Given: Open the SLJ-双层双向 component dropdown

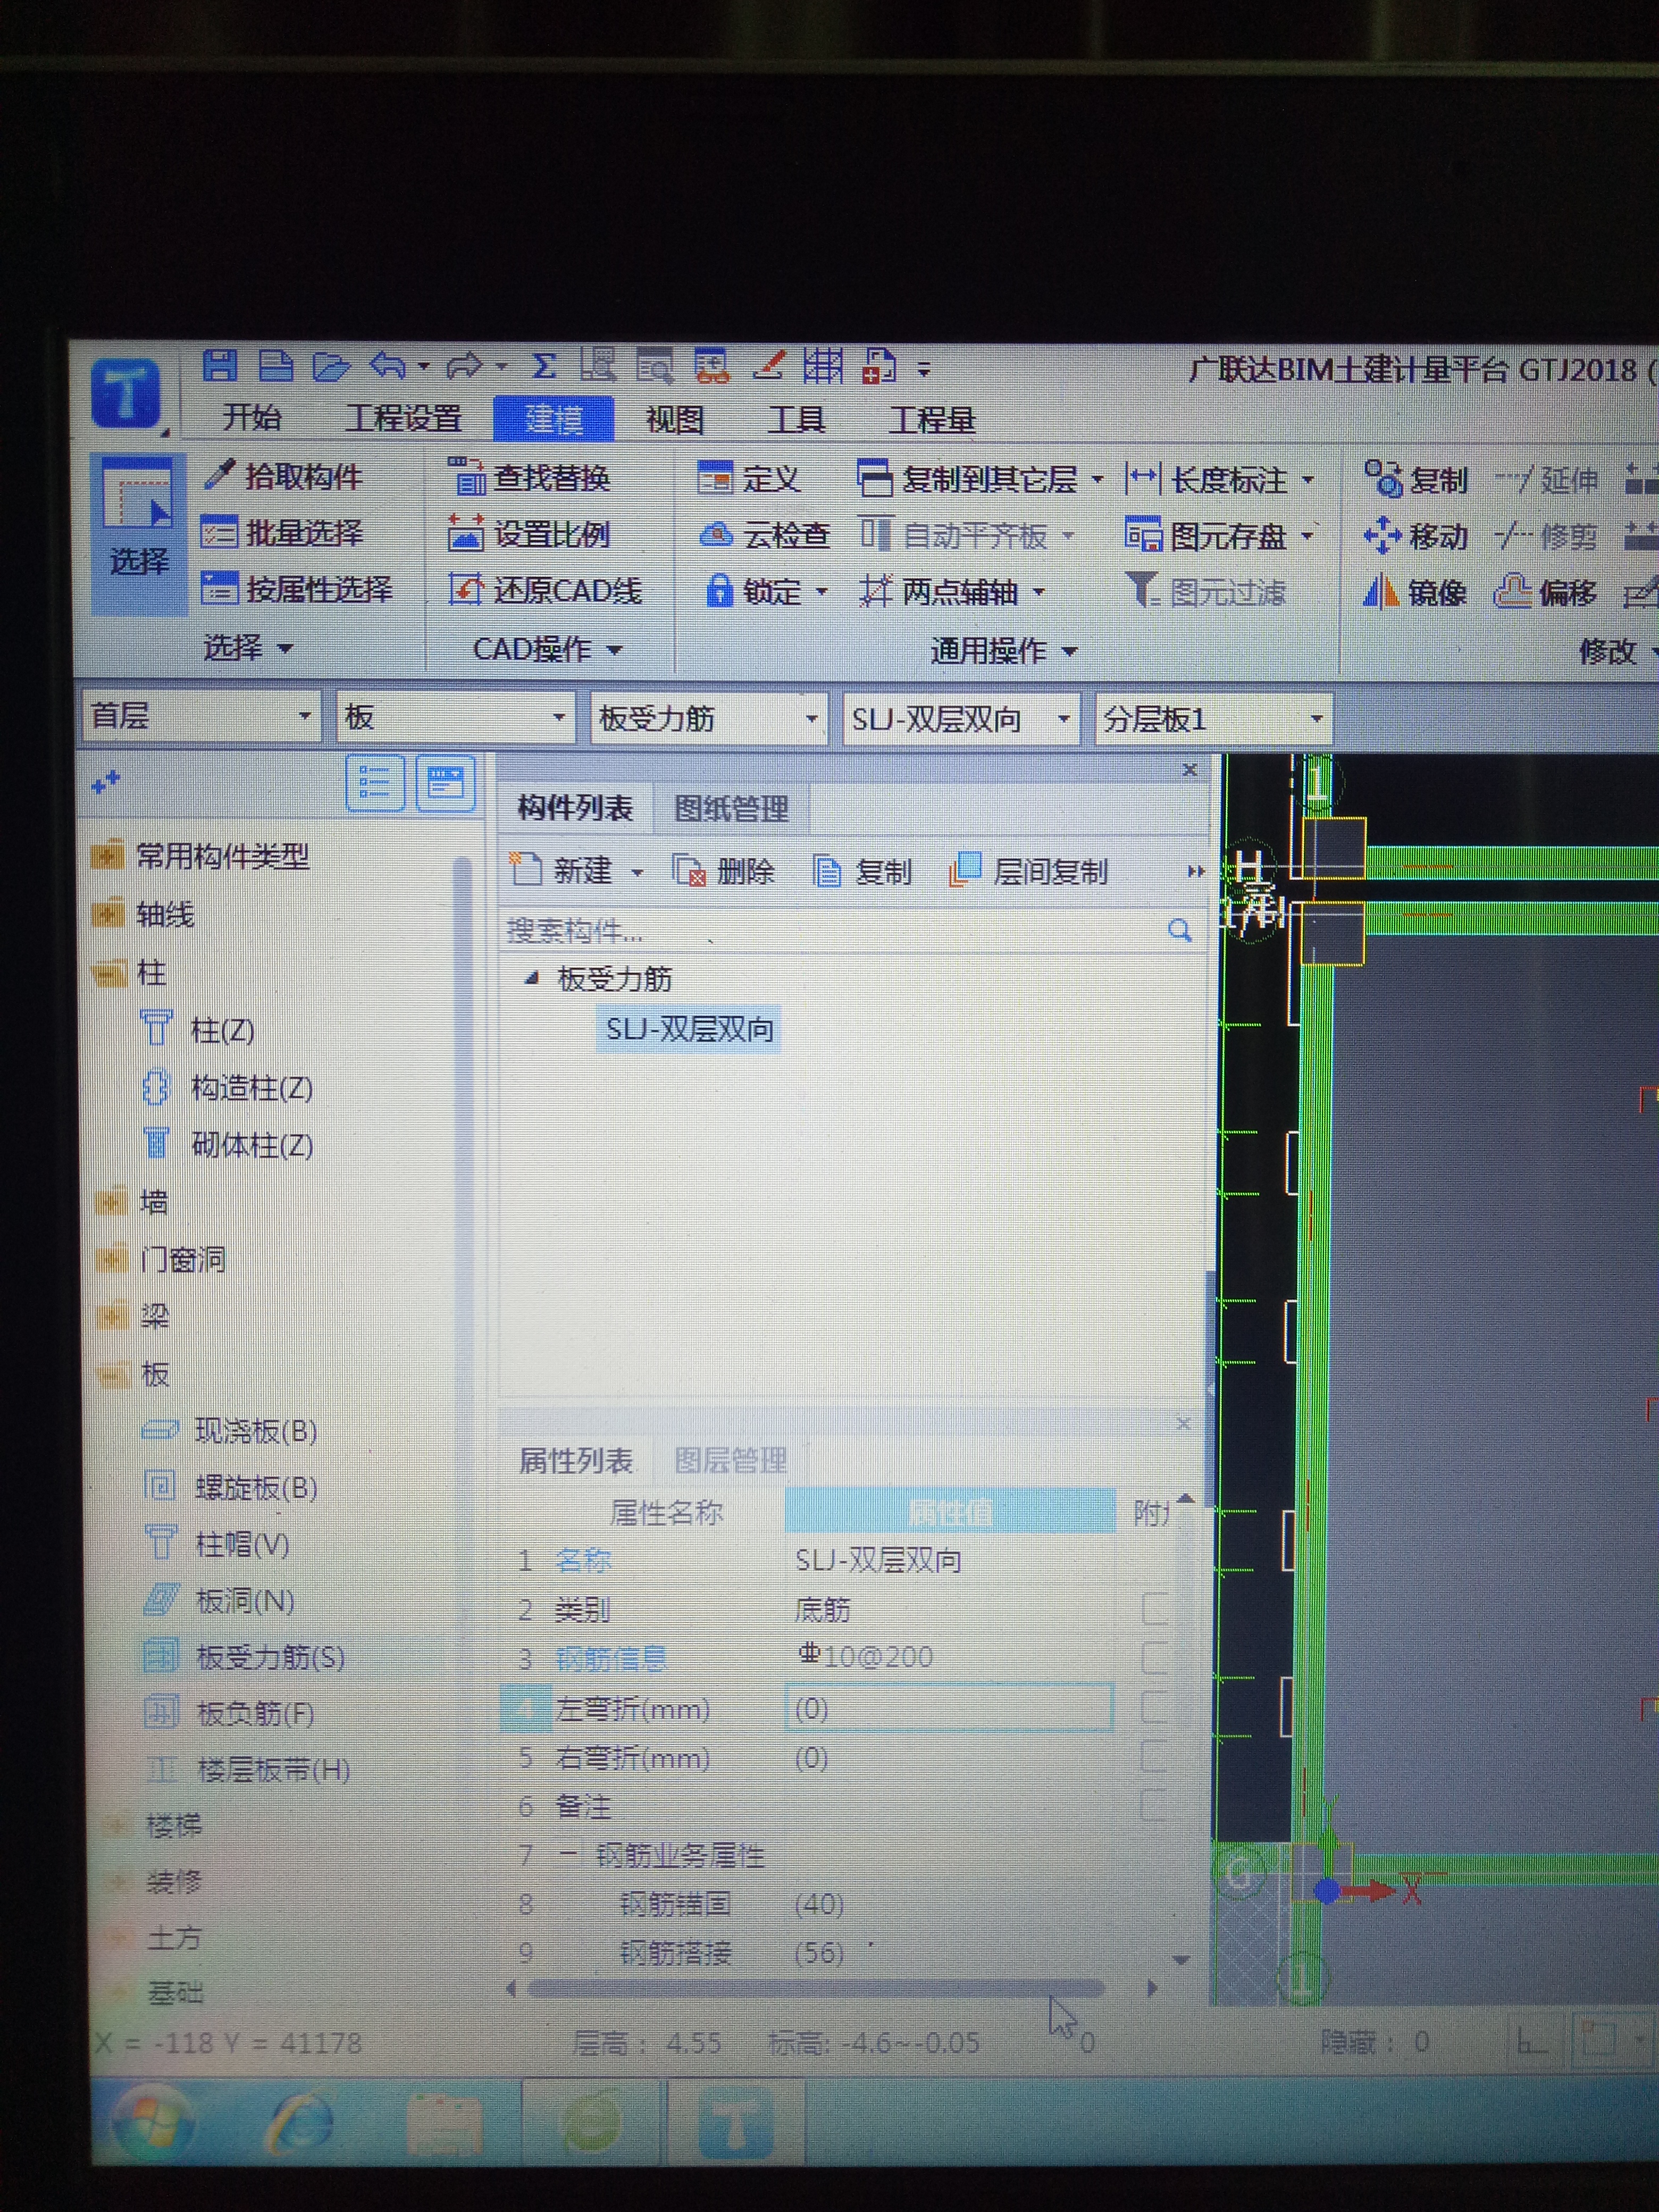Looking at the screenshot, I should tap(961, 718).
